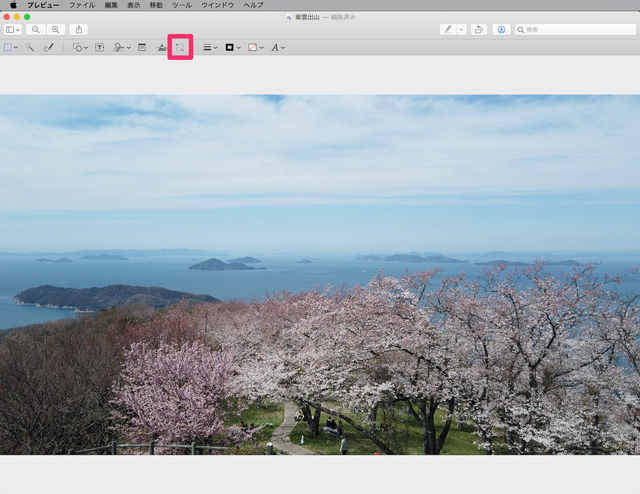Screen dimensions: 640x494
Task: Open the Shapes tool dropdown
Action: (79, 47)
